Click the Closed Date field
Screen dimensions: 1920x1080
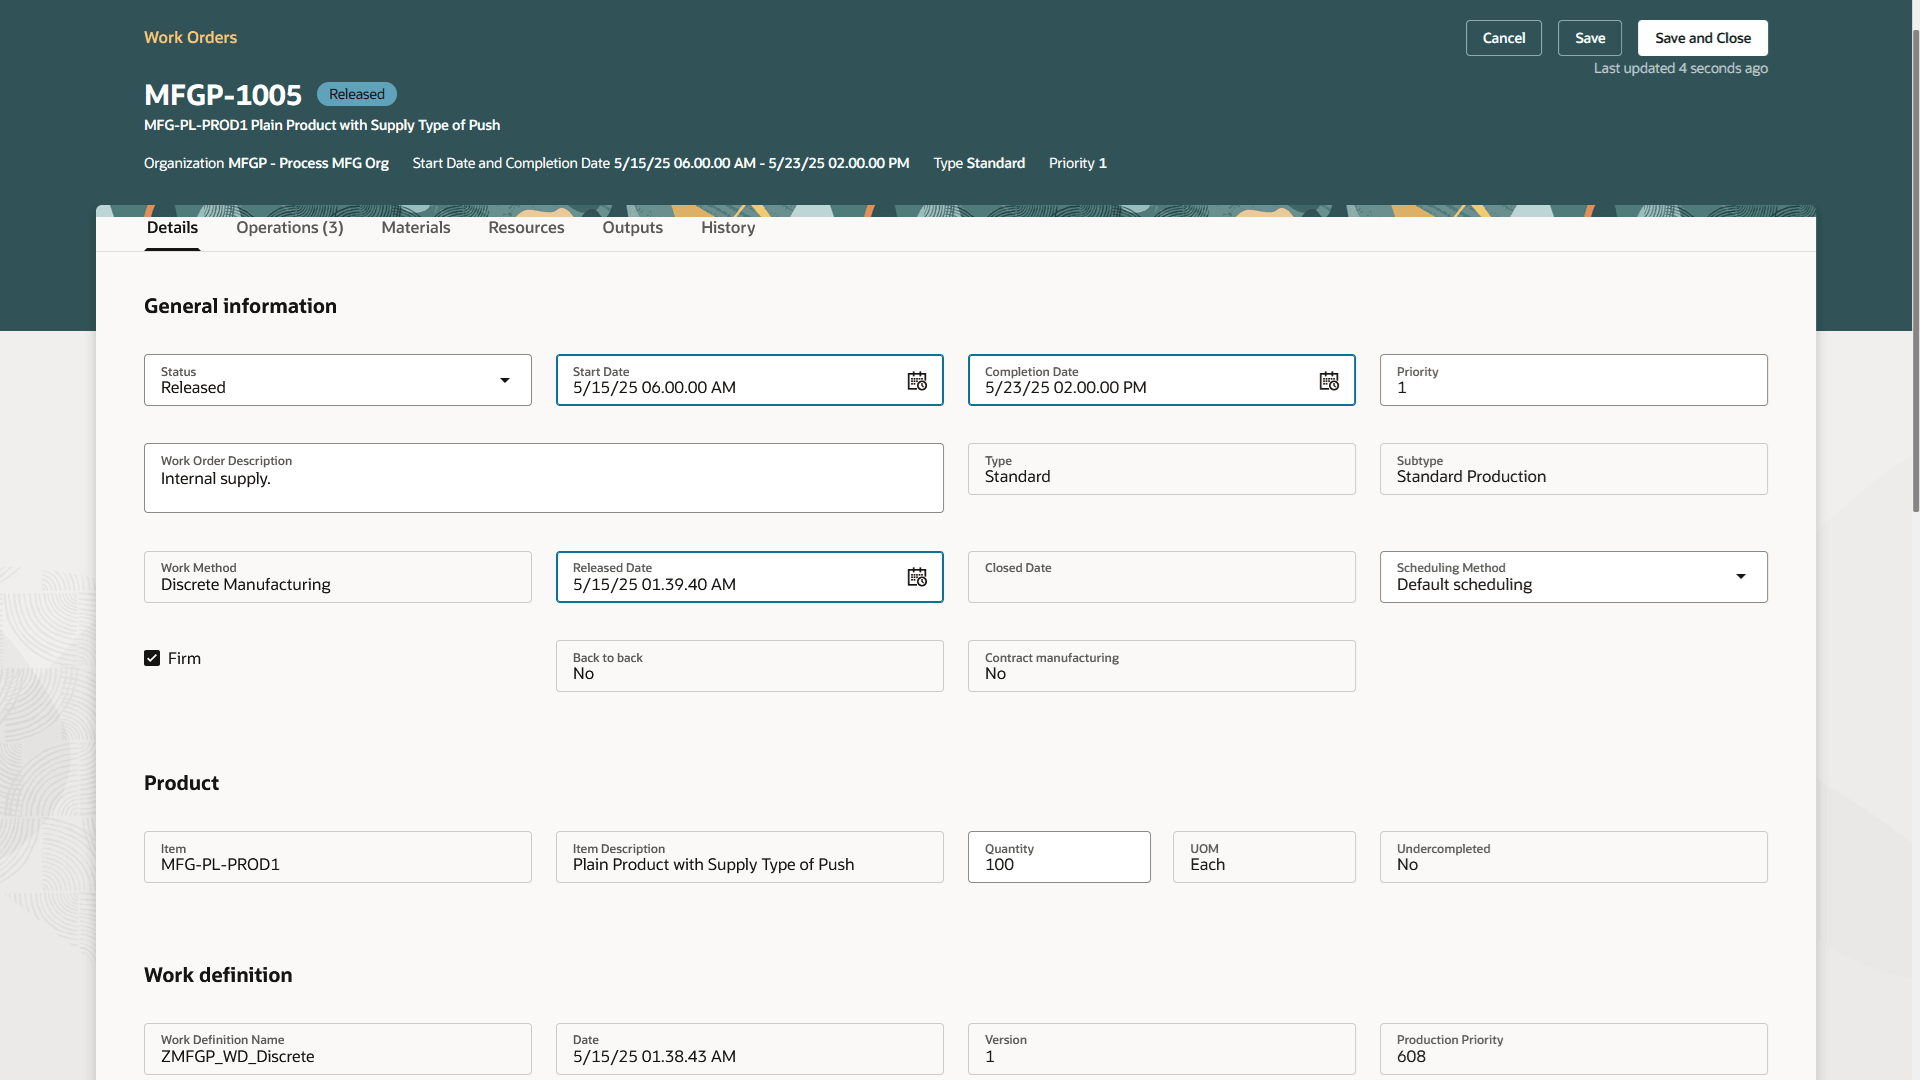click(1160, 578)
